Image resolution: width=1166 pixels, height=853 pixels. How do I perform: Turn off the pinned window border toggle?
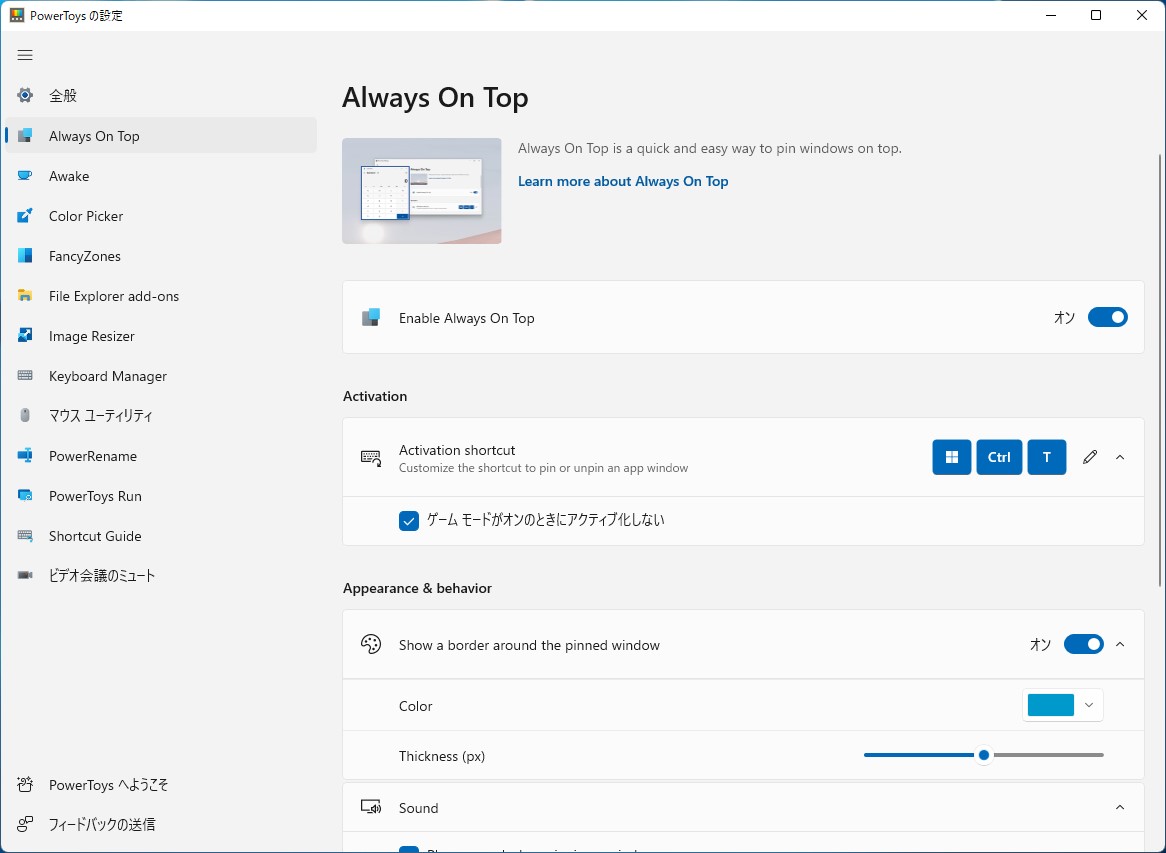click(x=1083, y=645)
